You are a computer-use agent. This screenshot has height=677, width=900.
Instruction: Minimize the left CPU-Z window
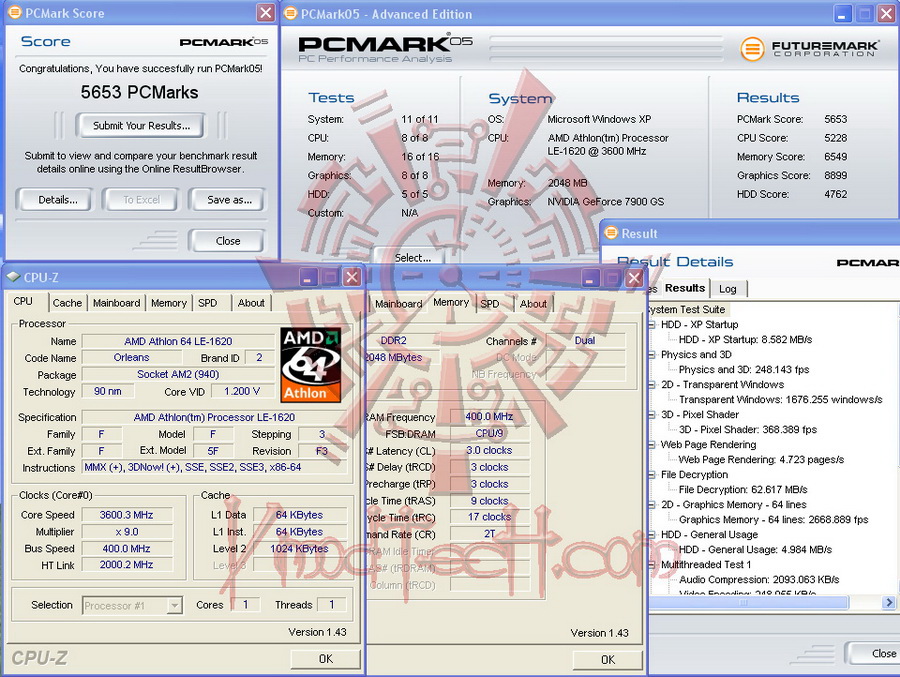coord(308,277)
